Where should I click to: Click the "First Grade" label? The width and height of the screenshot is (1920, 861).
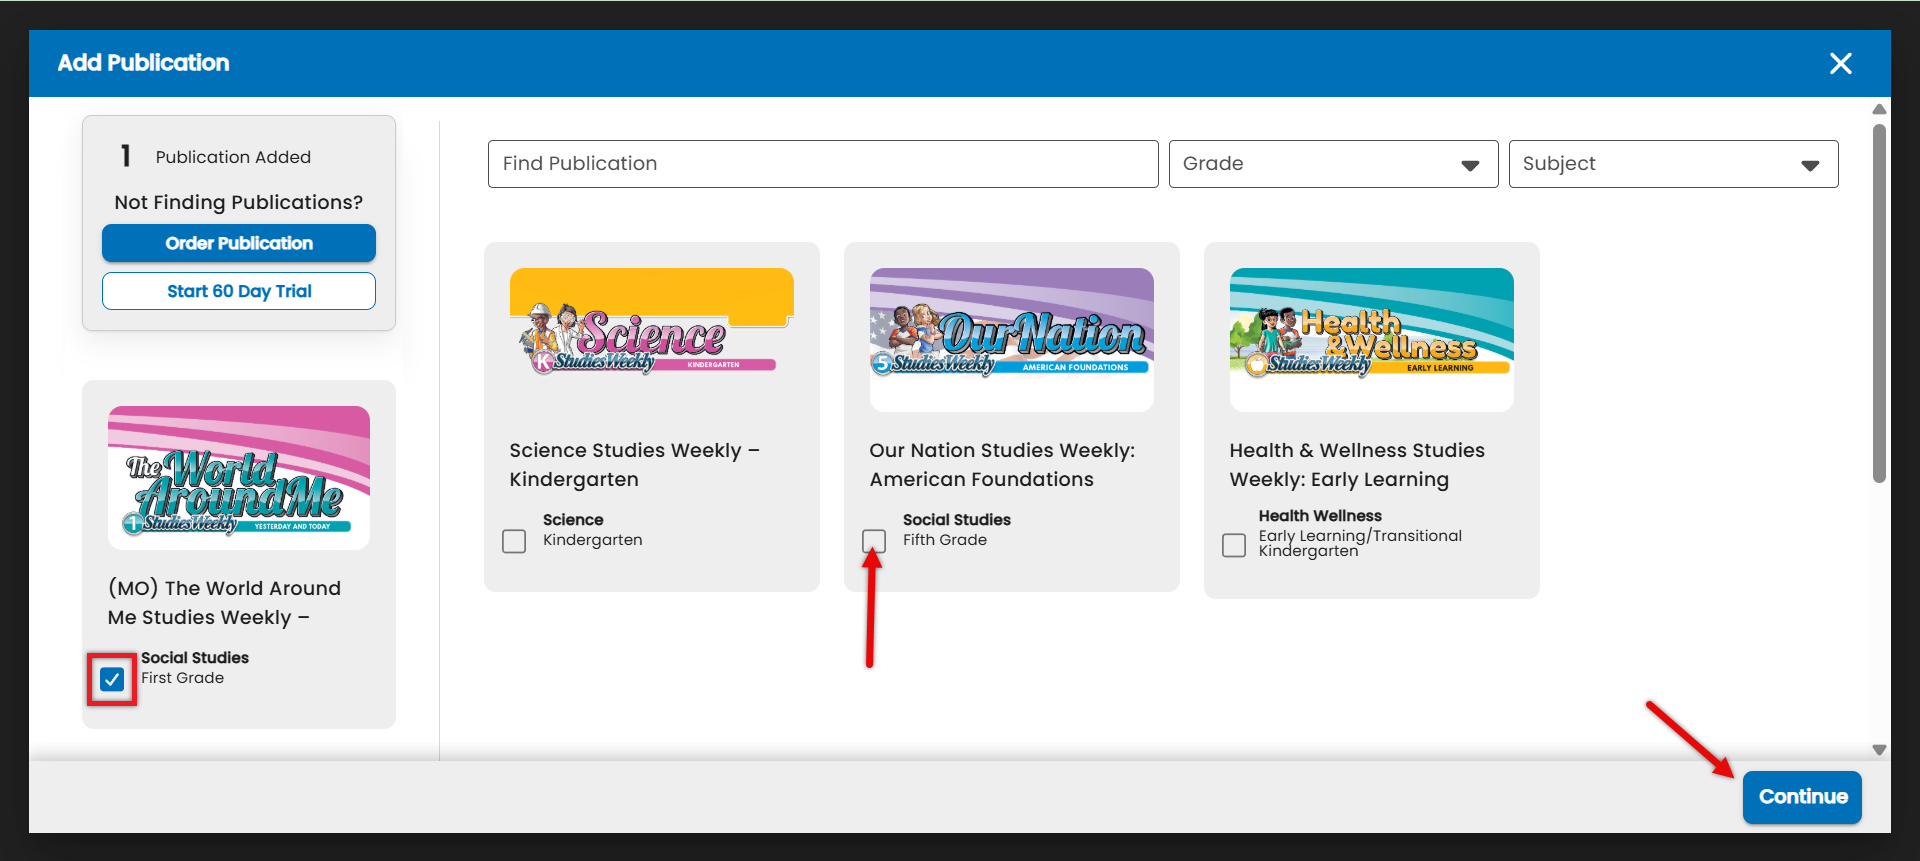(x=182, y=678)
